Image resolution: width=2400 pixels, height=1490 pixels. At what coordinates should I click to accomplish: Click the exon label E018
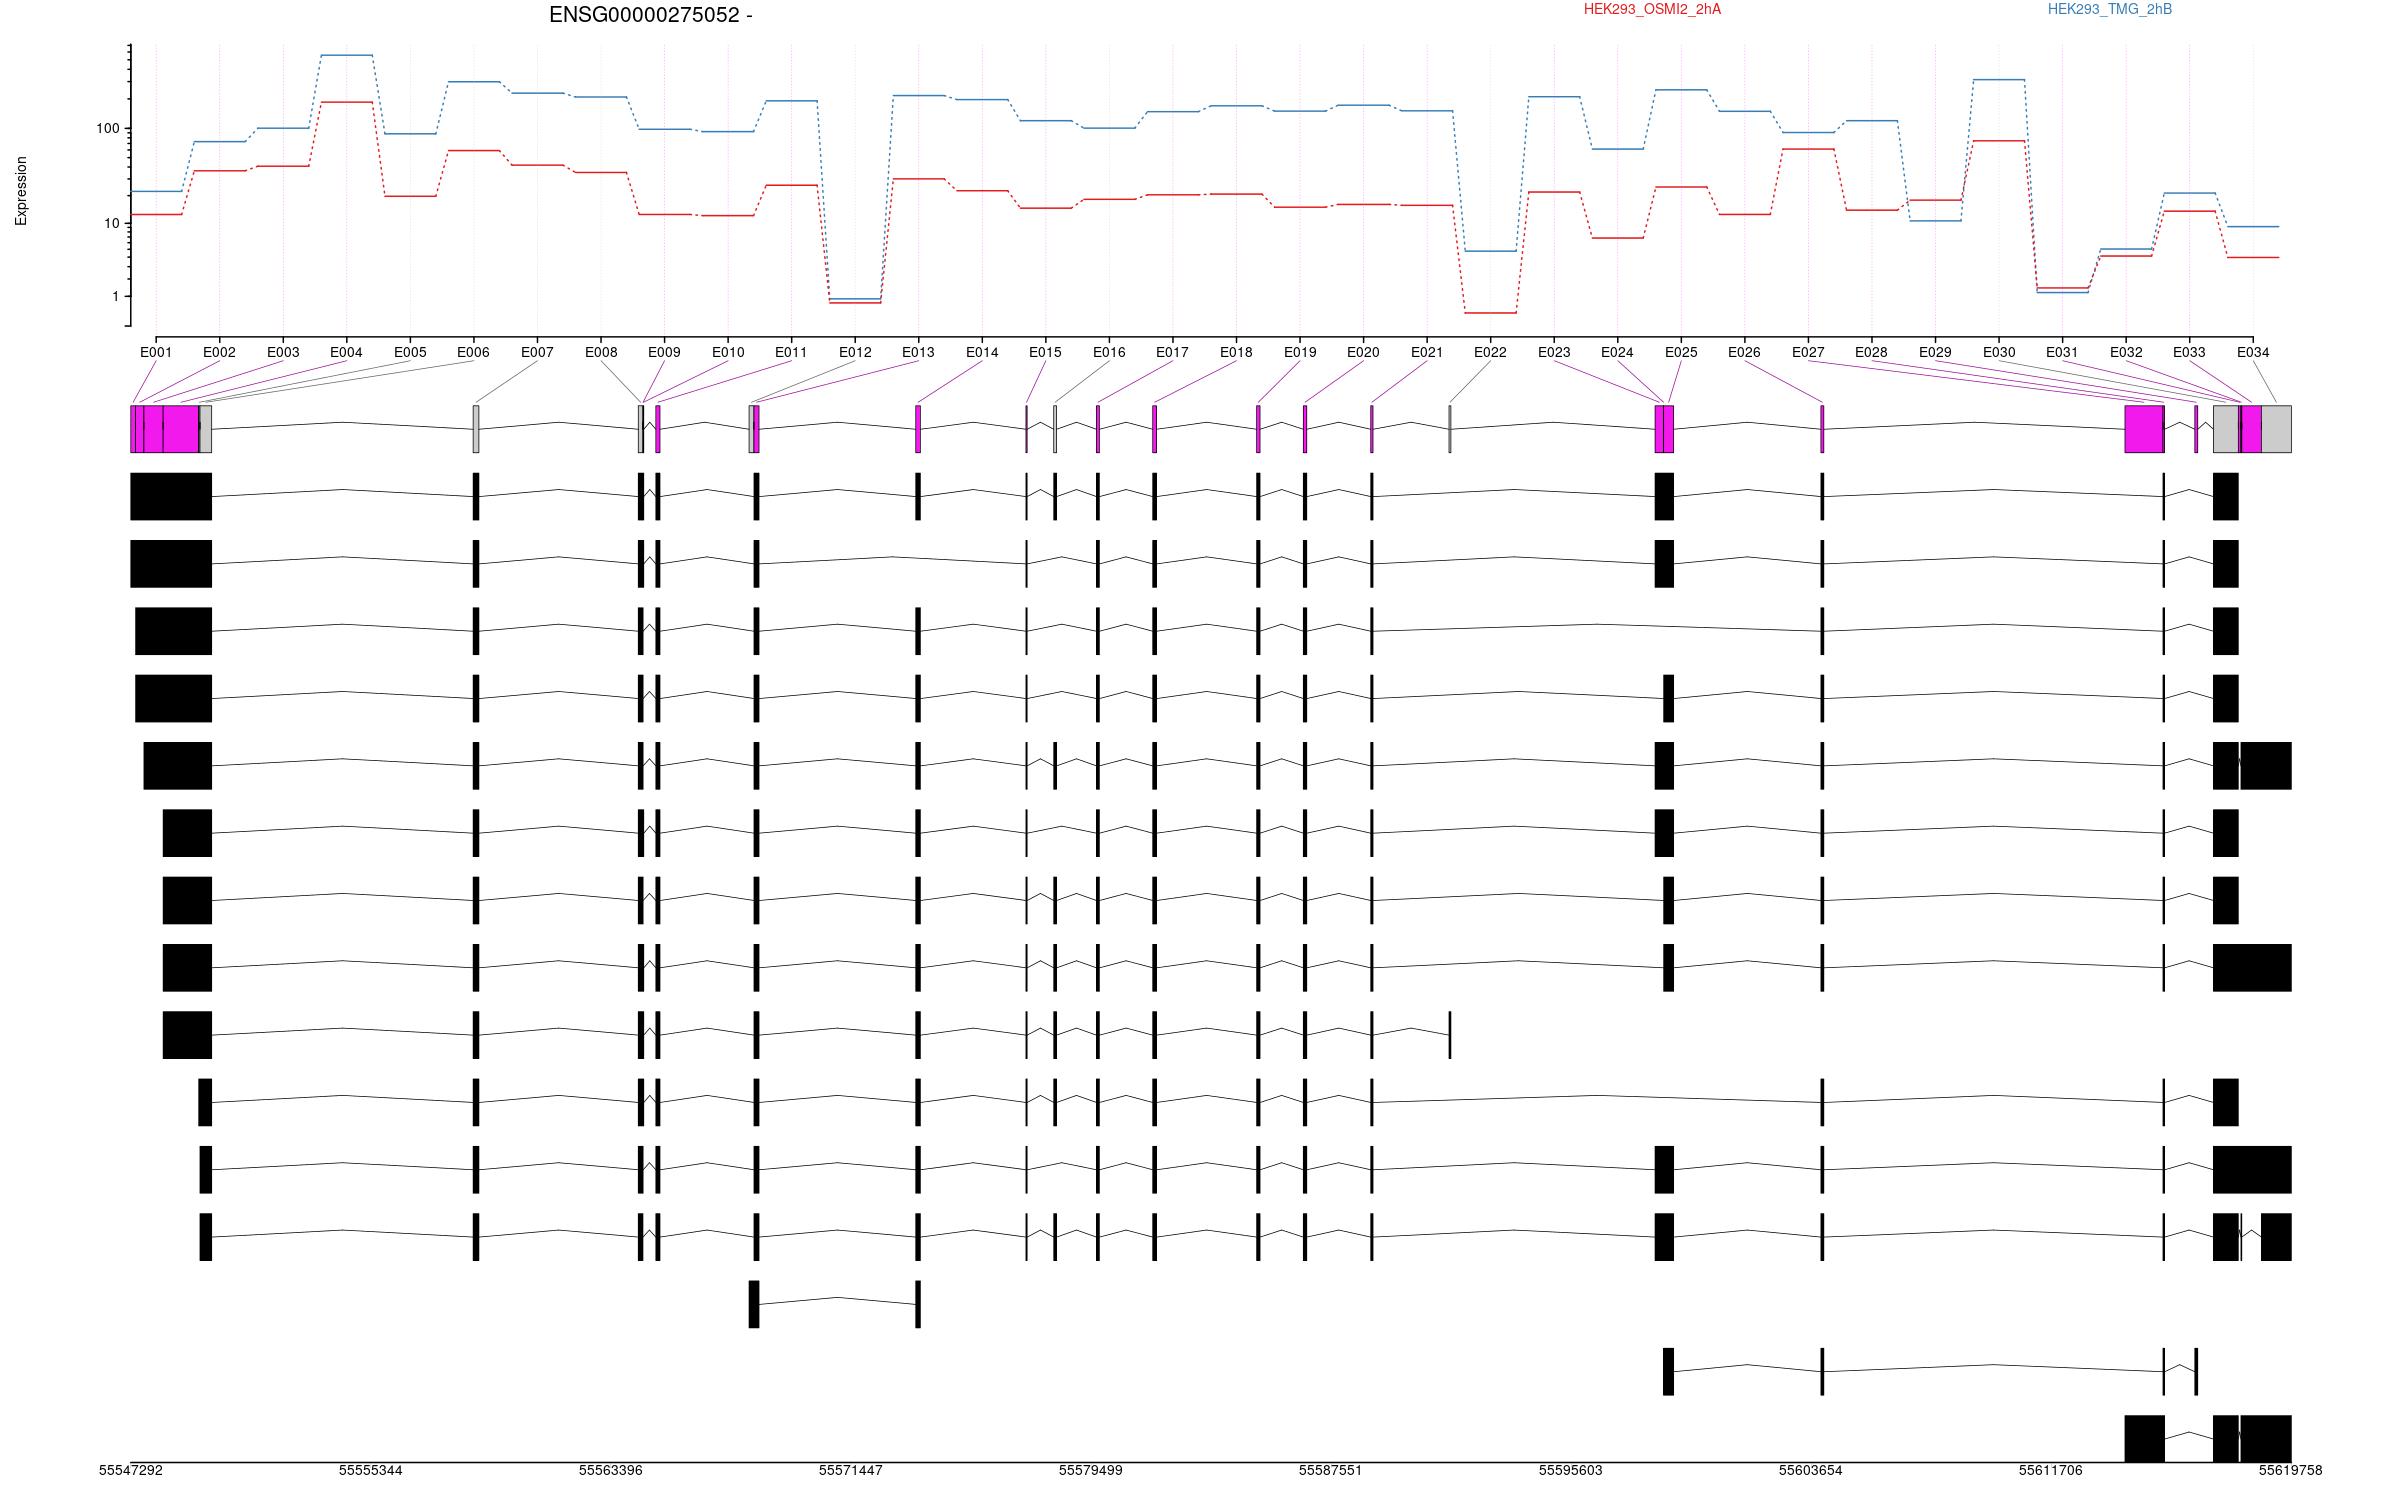point(1236,352)
